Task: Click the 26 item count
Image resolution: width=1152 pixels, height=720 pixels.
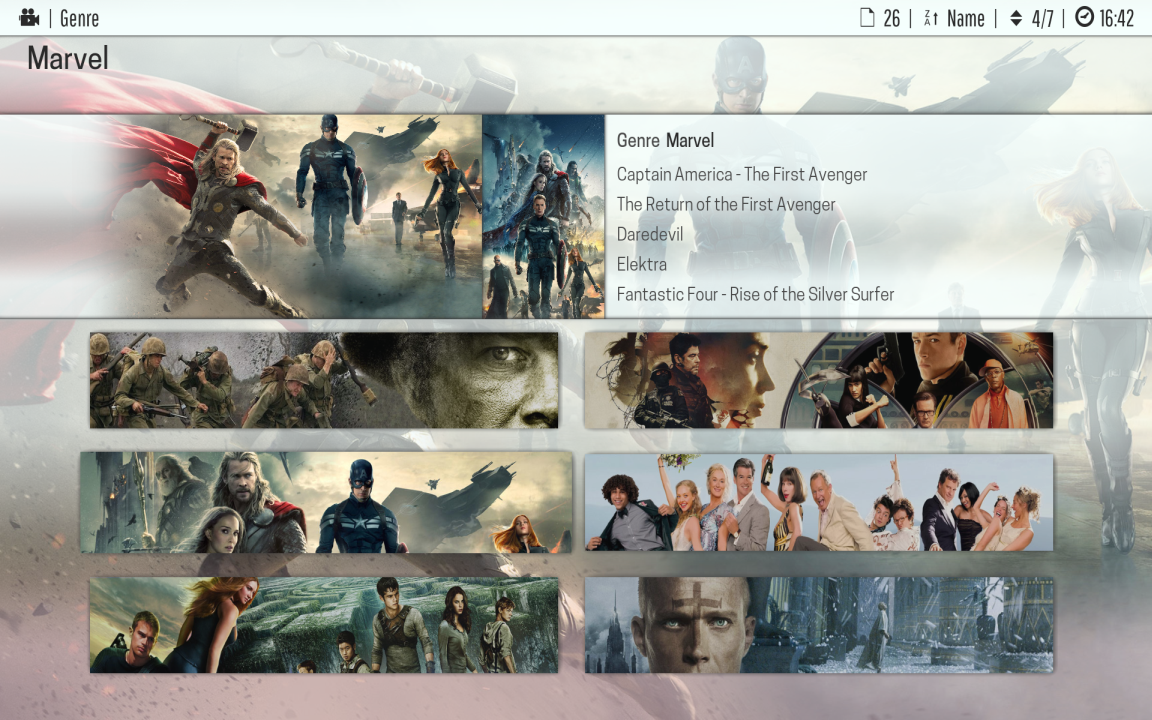Action: pyautogui.click(x=891, y=18)
